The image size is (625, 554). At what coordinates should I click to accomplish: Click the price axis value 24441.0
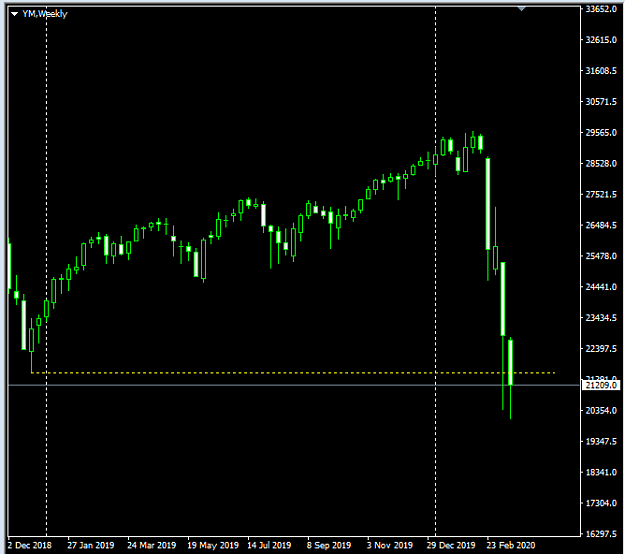(601, 287)
